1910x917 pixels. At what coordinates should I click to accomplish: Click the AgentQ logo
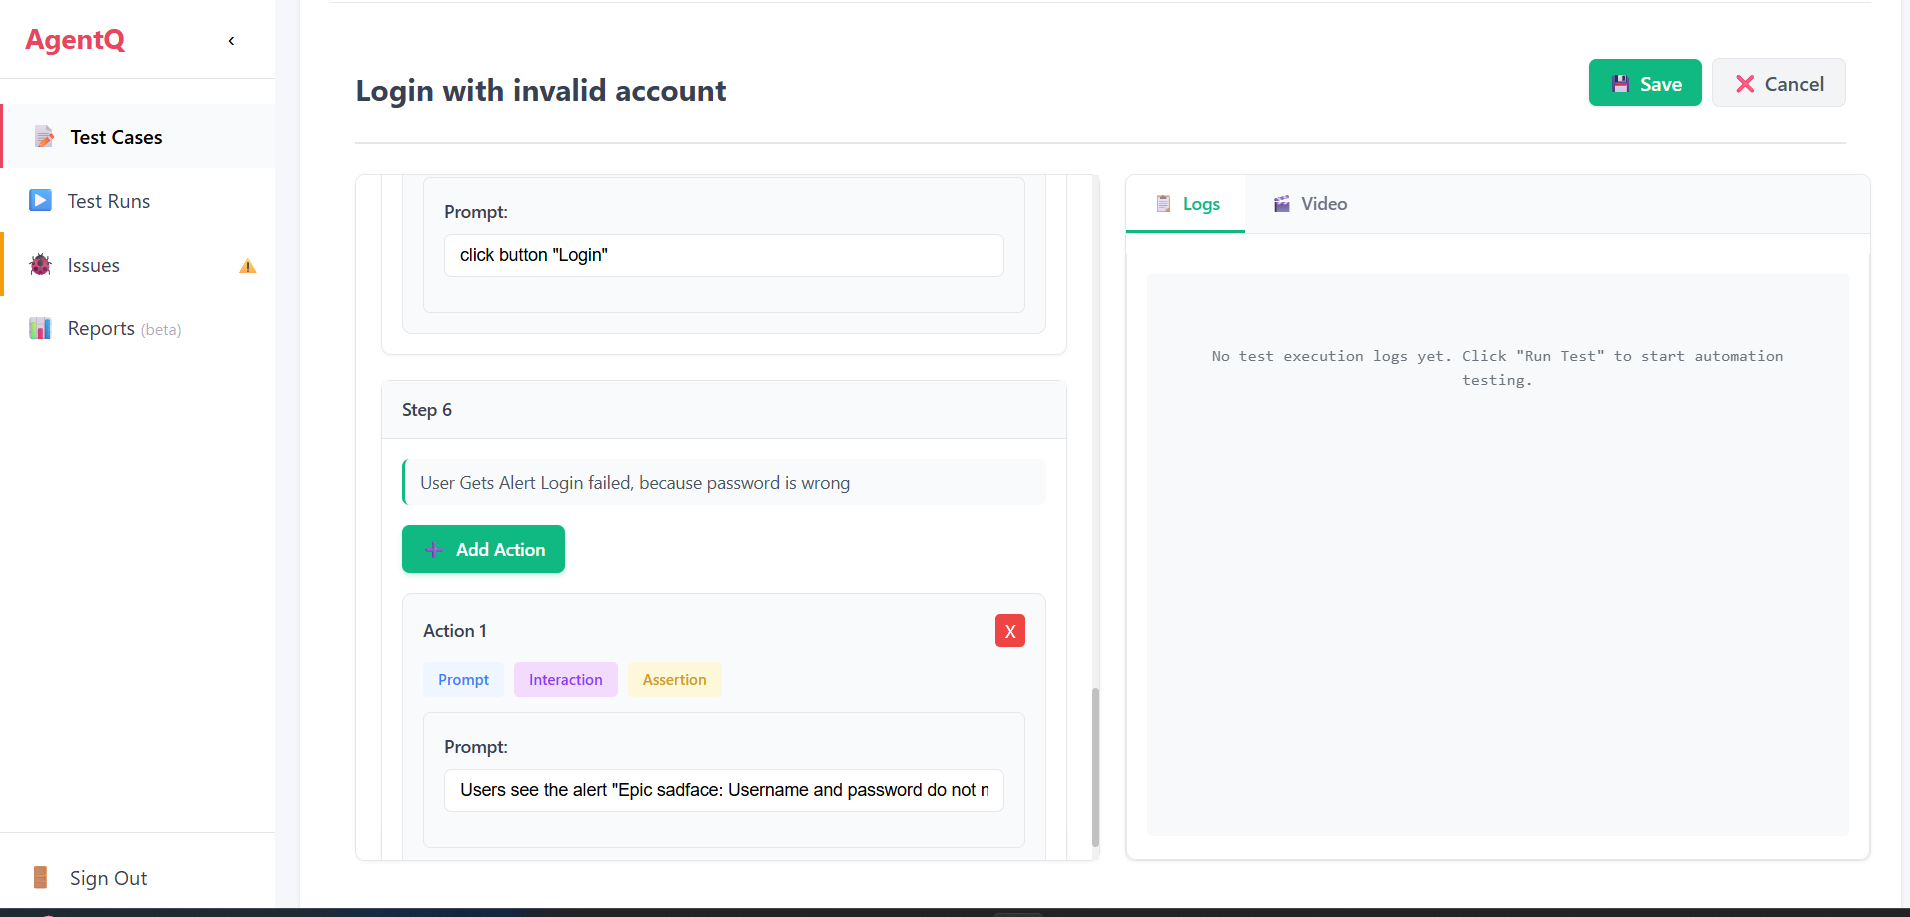coord(75,40)
